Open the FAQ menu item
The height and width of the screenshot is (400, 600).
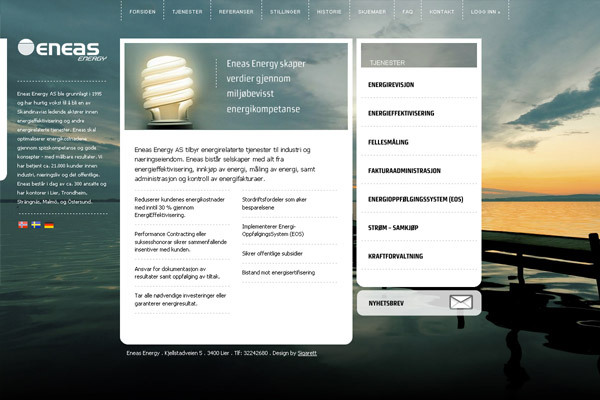[x=408, y=12]
